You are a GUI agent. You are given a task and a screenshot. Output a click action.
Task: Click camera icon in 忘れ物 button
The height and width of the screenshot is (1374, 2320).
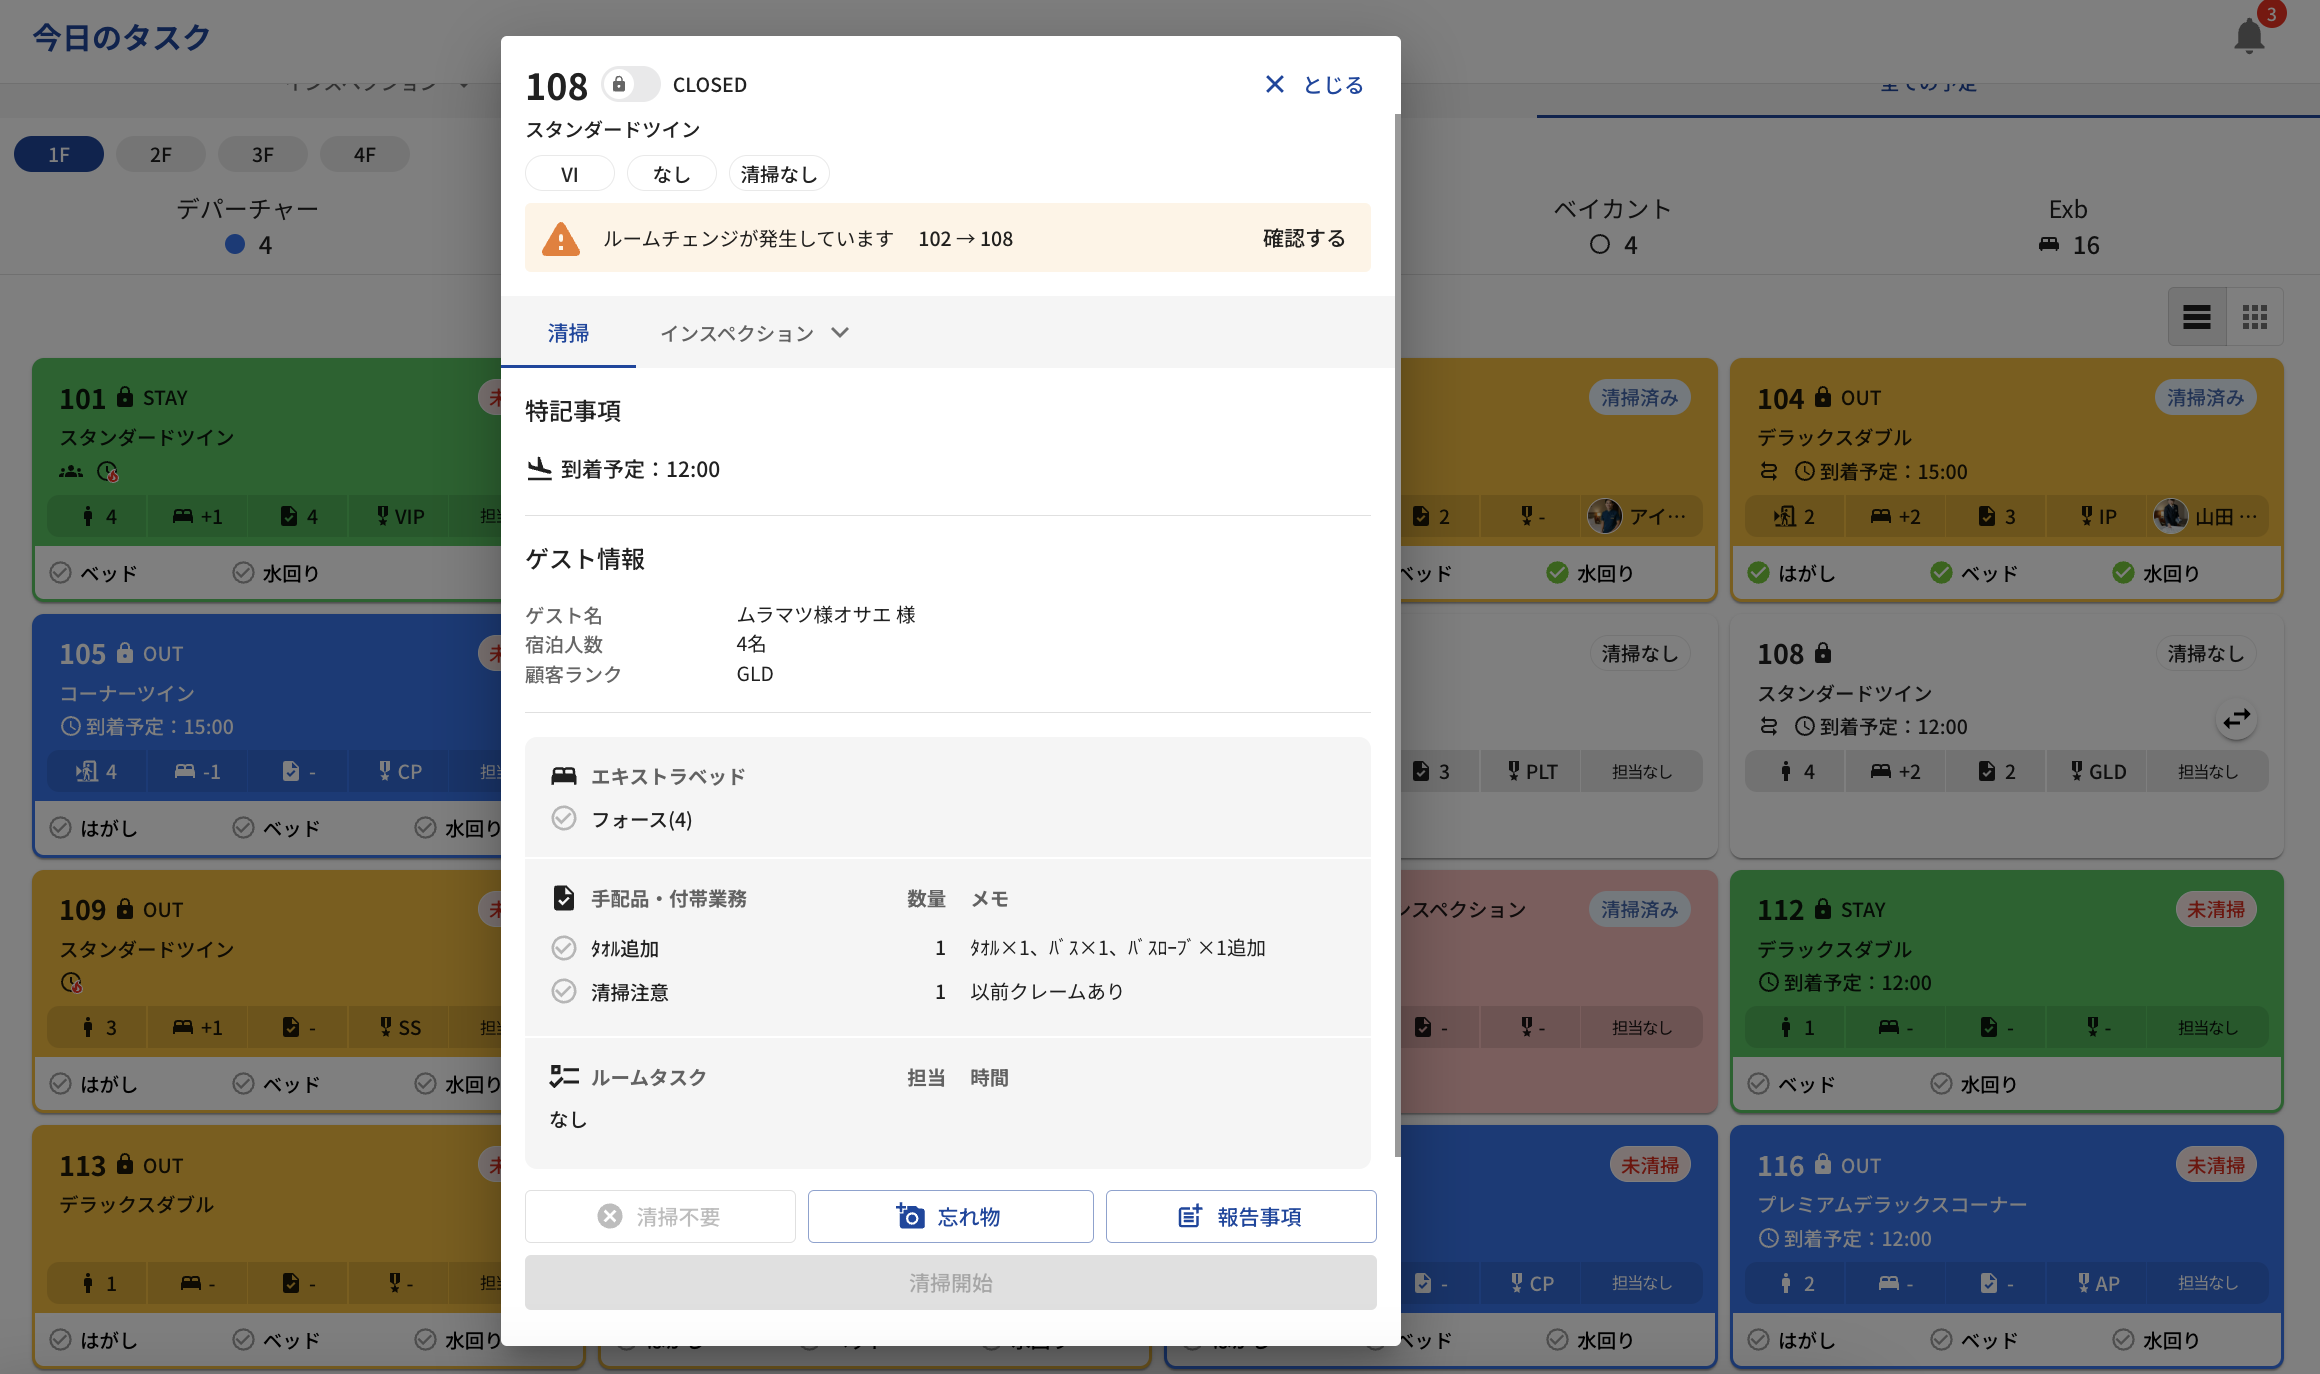(910, 1216)
